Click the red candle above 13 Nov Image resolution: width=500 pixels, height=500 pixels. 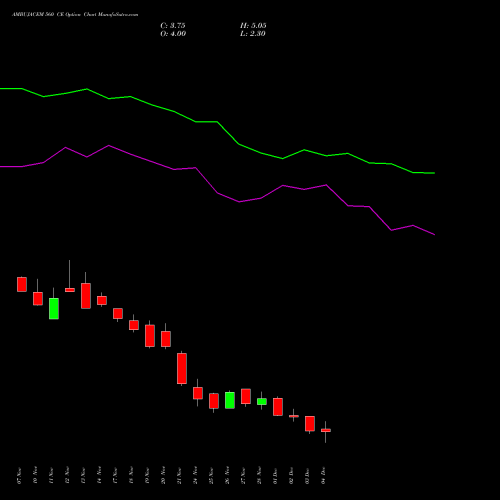tap(86, 296)
